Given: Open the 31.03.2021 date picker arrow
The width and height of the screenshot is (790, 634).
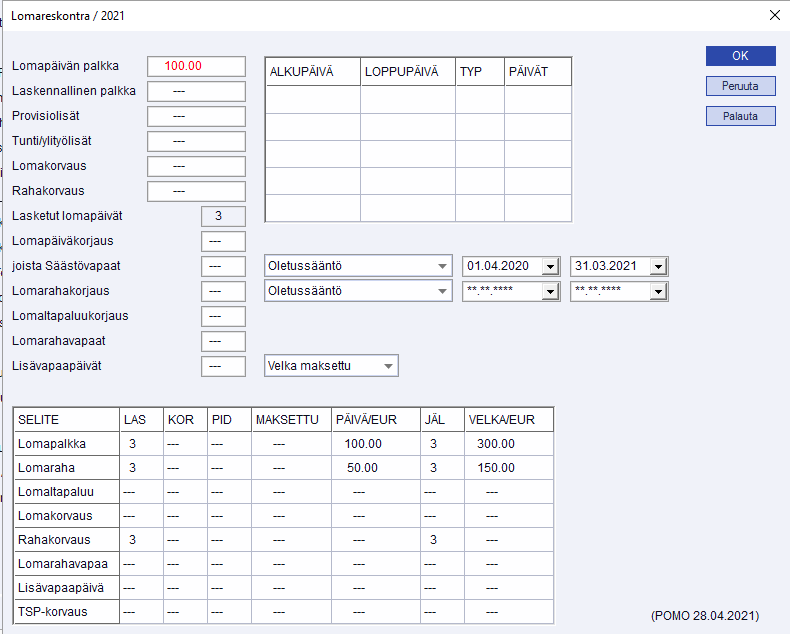Looking at the screenshot, I should pyautogui.click(x=657, y=267).
